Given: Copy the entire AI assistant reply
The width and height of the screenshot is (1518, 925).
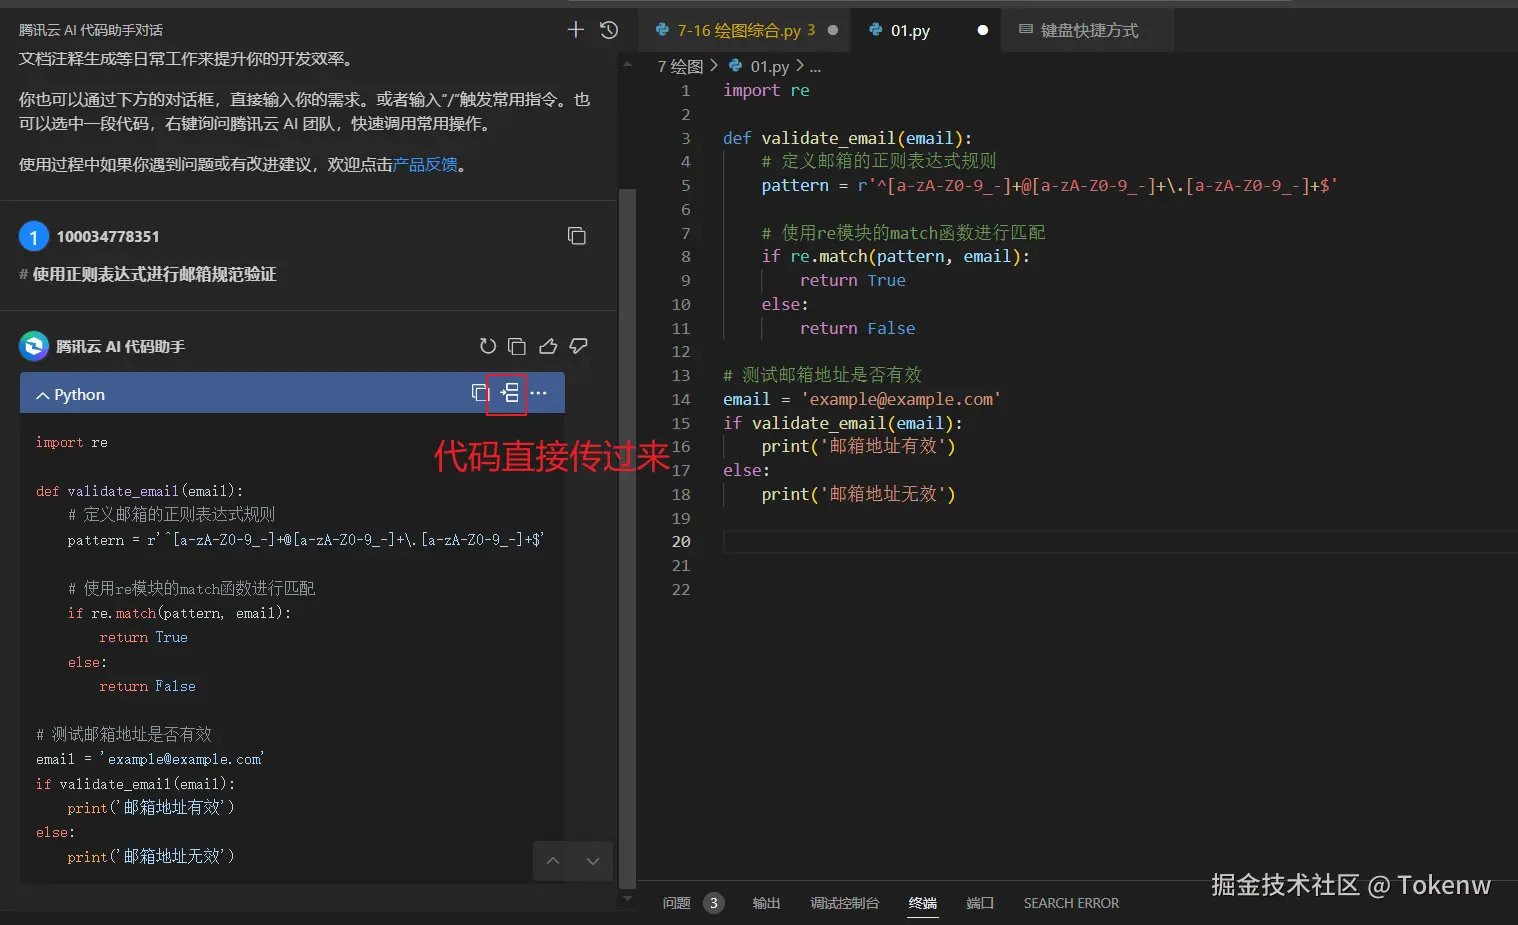Looking at the screenshot, I should (x=517, y=346).
